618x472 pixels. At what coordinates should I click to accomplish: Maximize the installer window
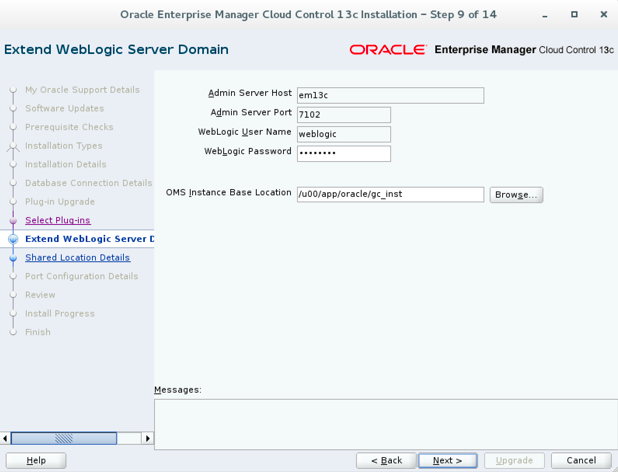point(574,15)
